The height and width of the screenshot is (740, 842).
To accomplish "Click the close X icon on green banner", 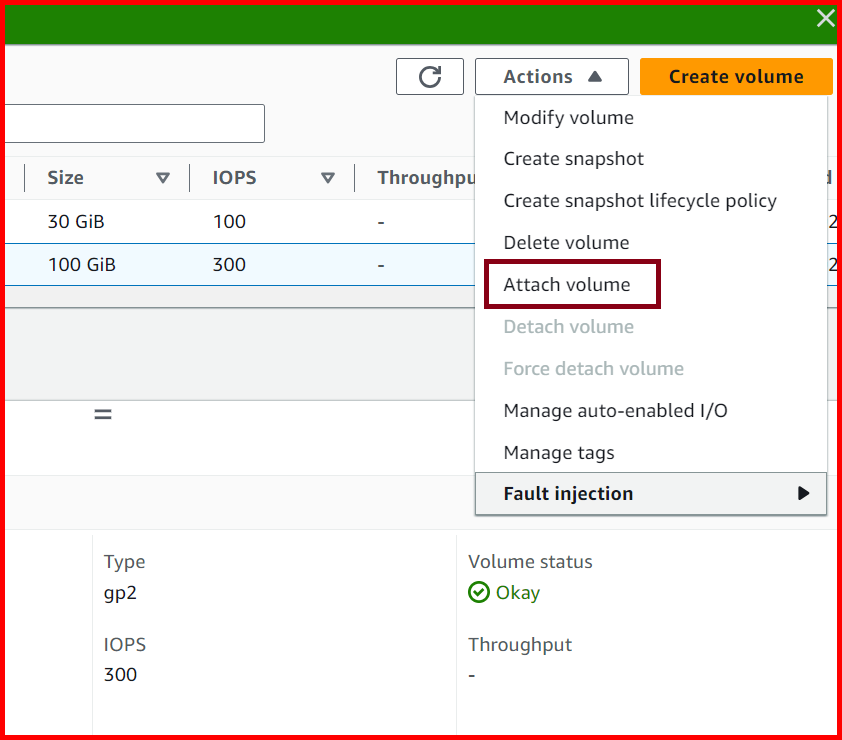I will (825, 18).
